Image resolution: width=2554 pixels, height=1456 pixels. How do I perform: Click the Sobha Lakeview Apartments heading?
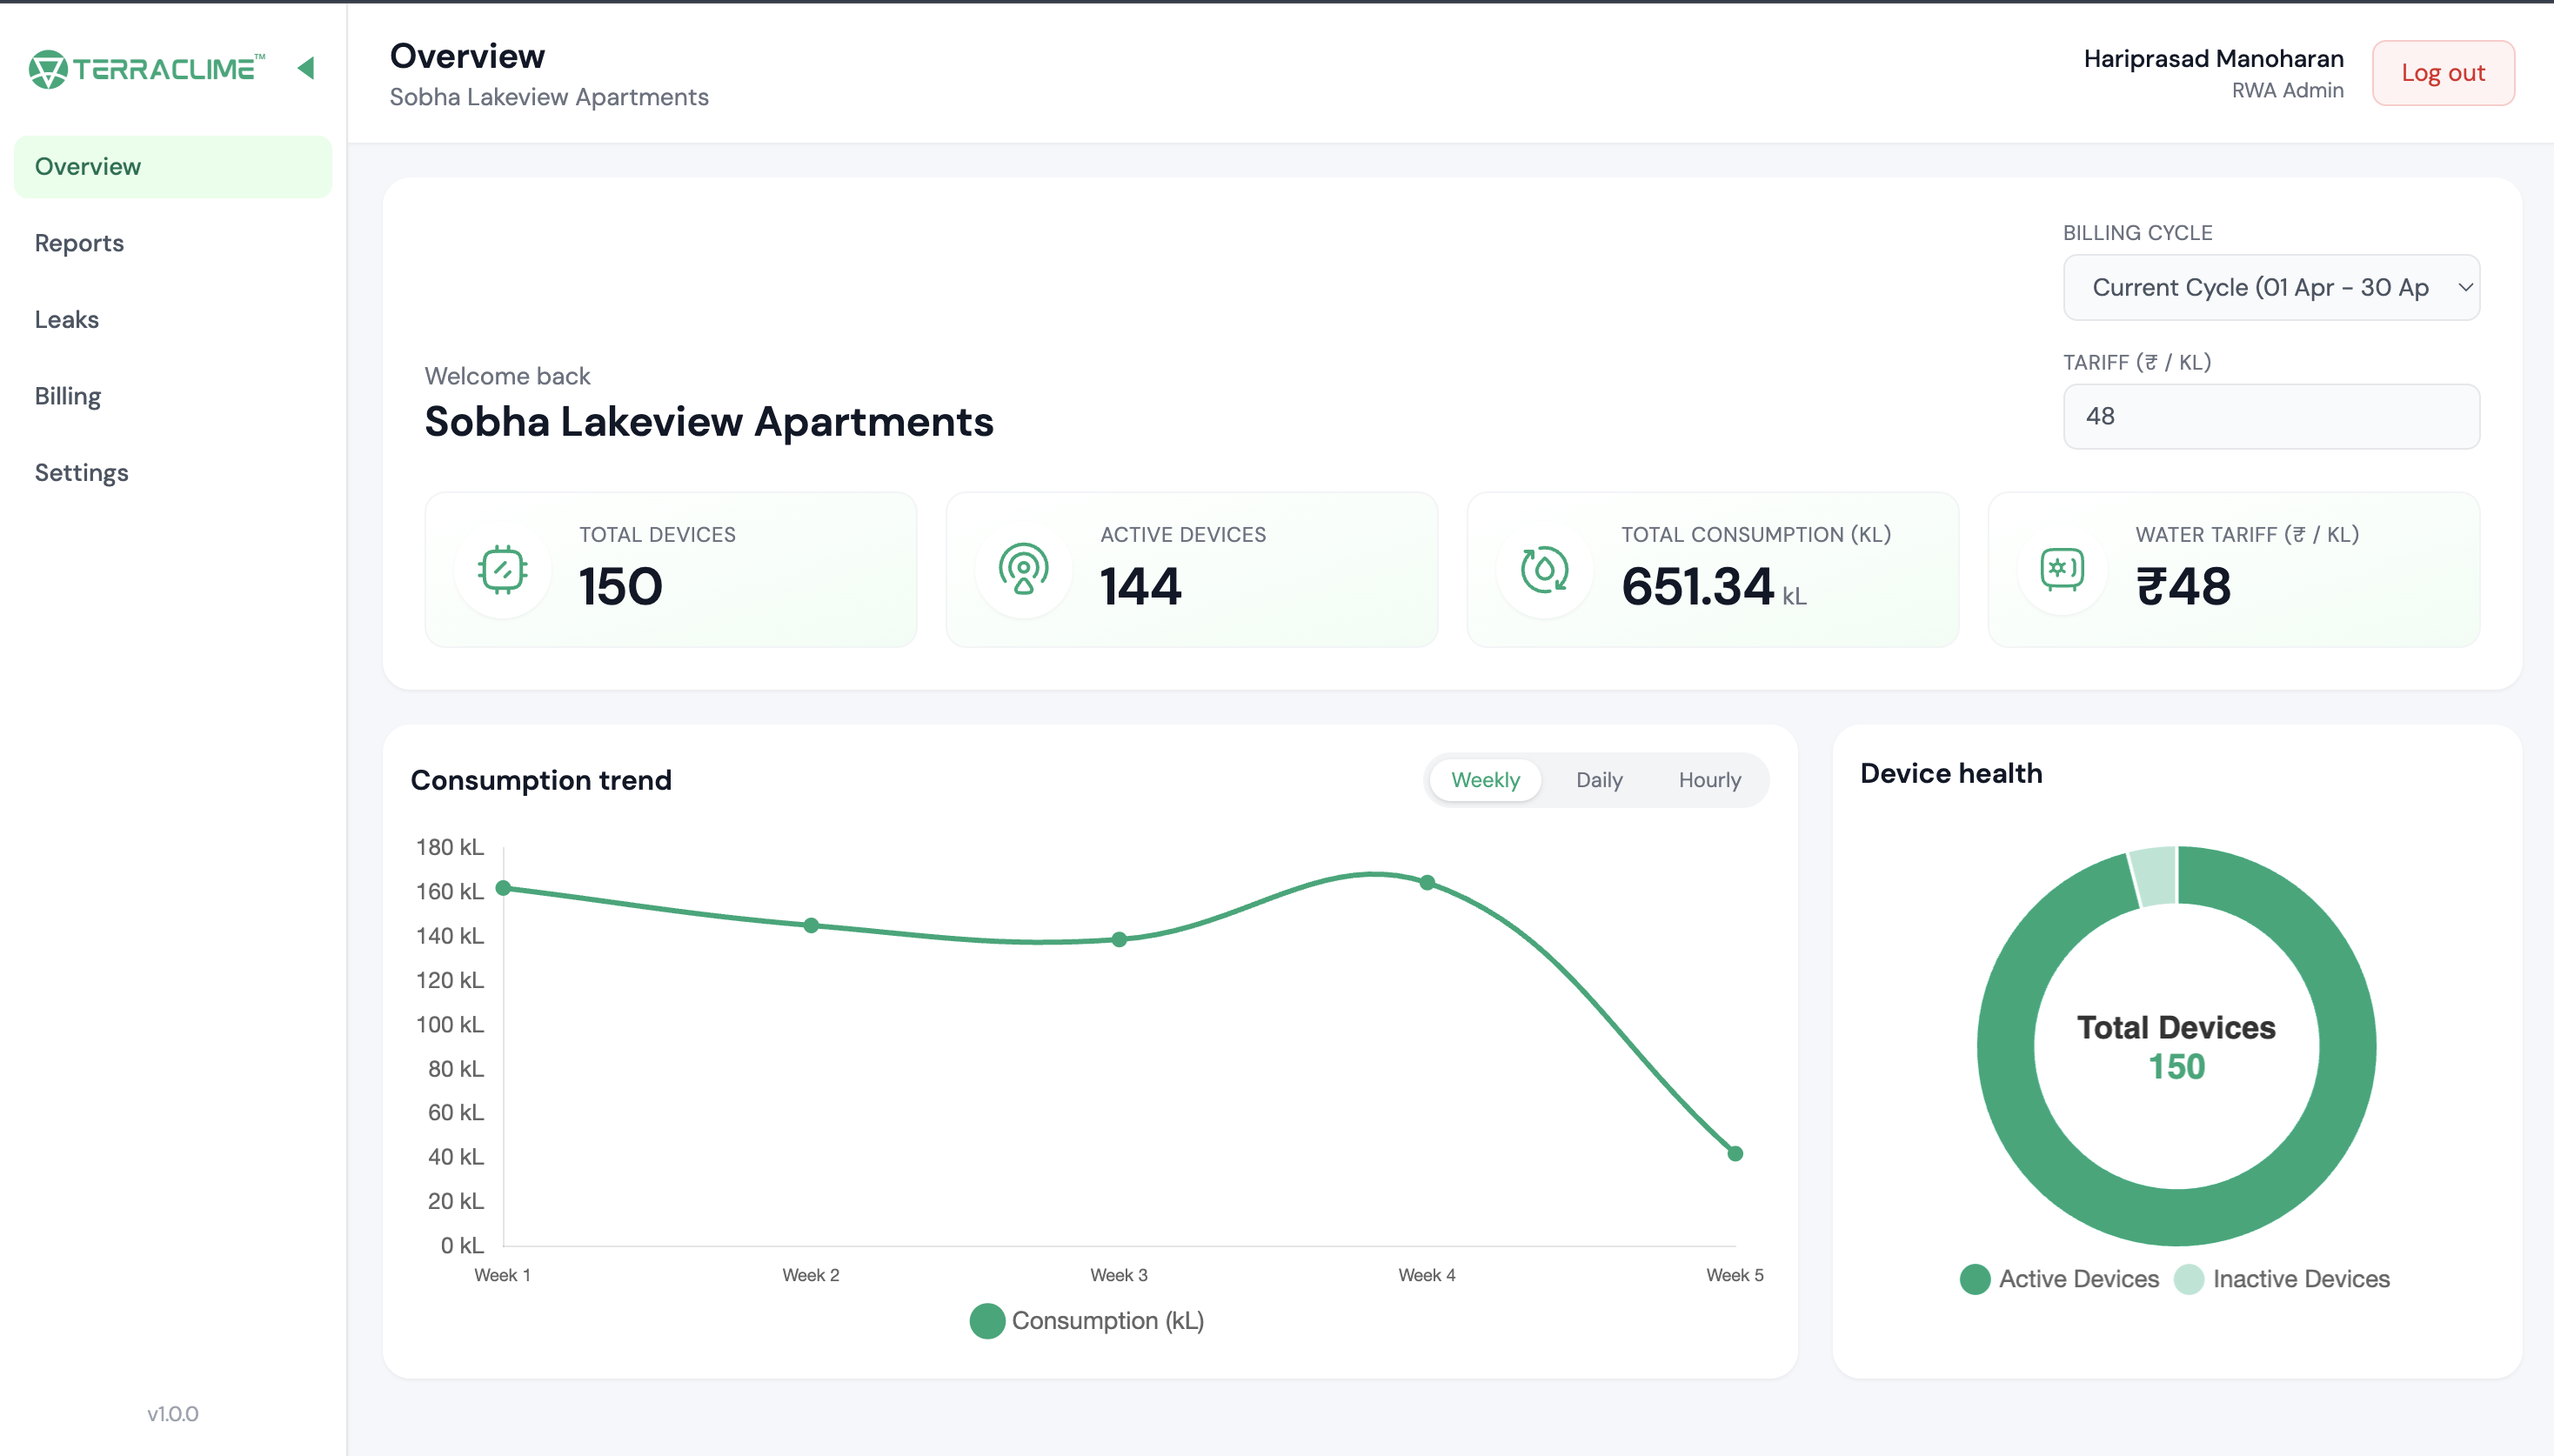click(709, 421)
